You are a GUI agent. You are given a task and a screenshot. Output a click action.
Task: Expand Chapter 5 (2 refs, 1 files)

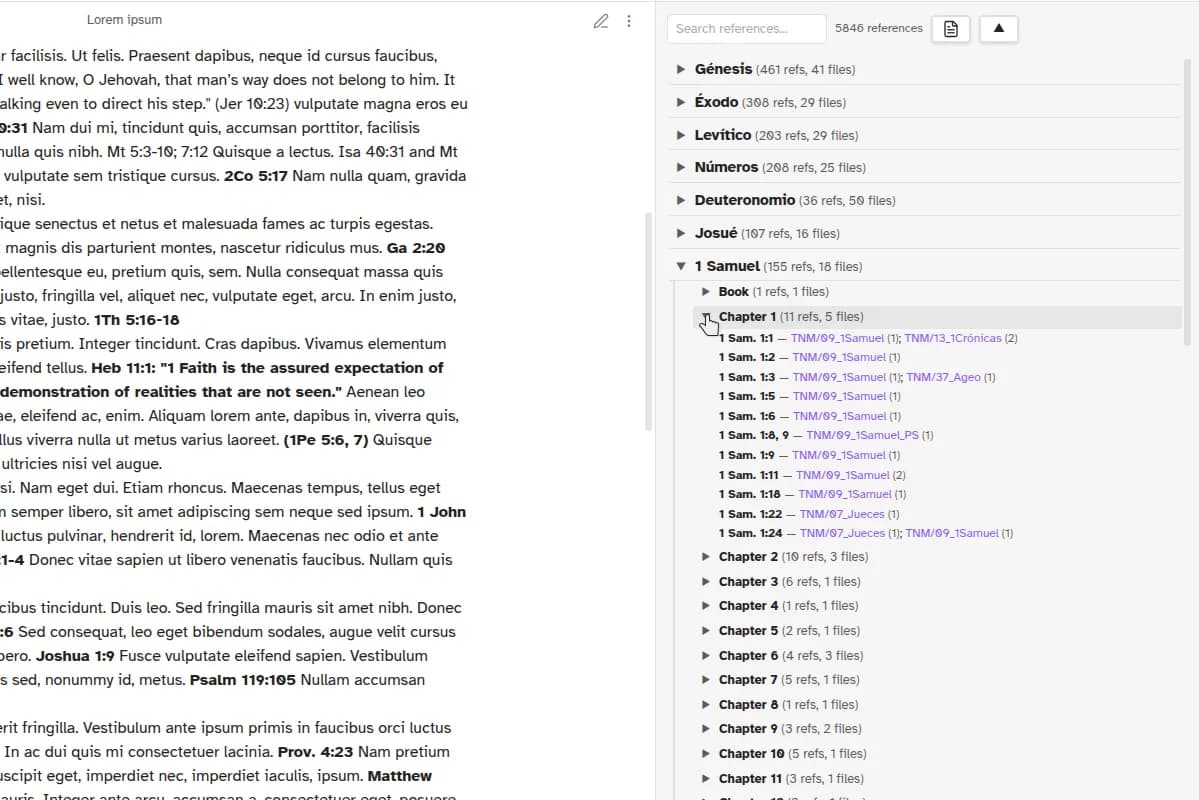point(706,631)
